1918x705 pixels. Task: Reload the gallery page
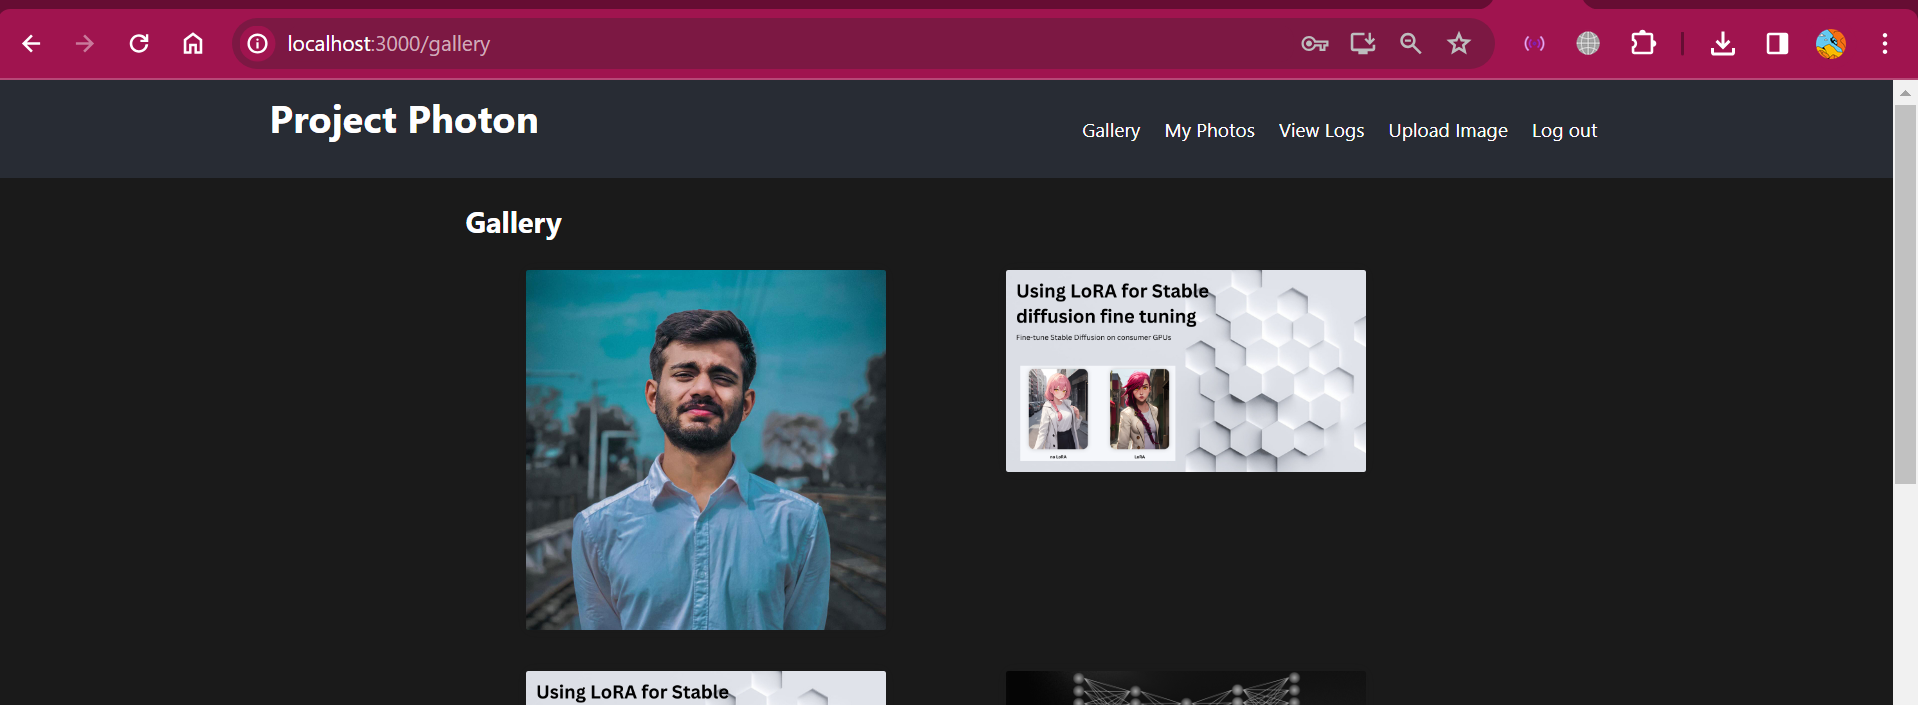[139, 44]
